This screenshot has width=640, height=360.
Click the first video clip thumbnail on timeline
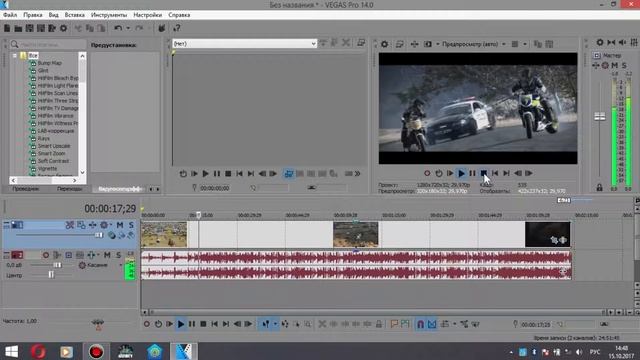click(164, 234)
